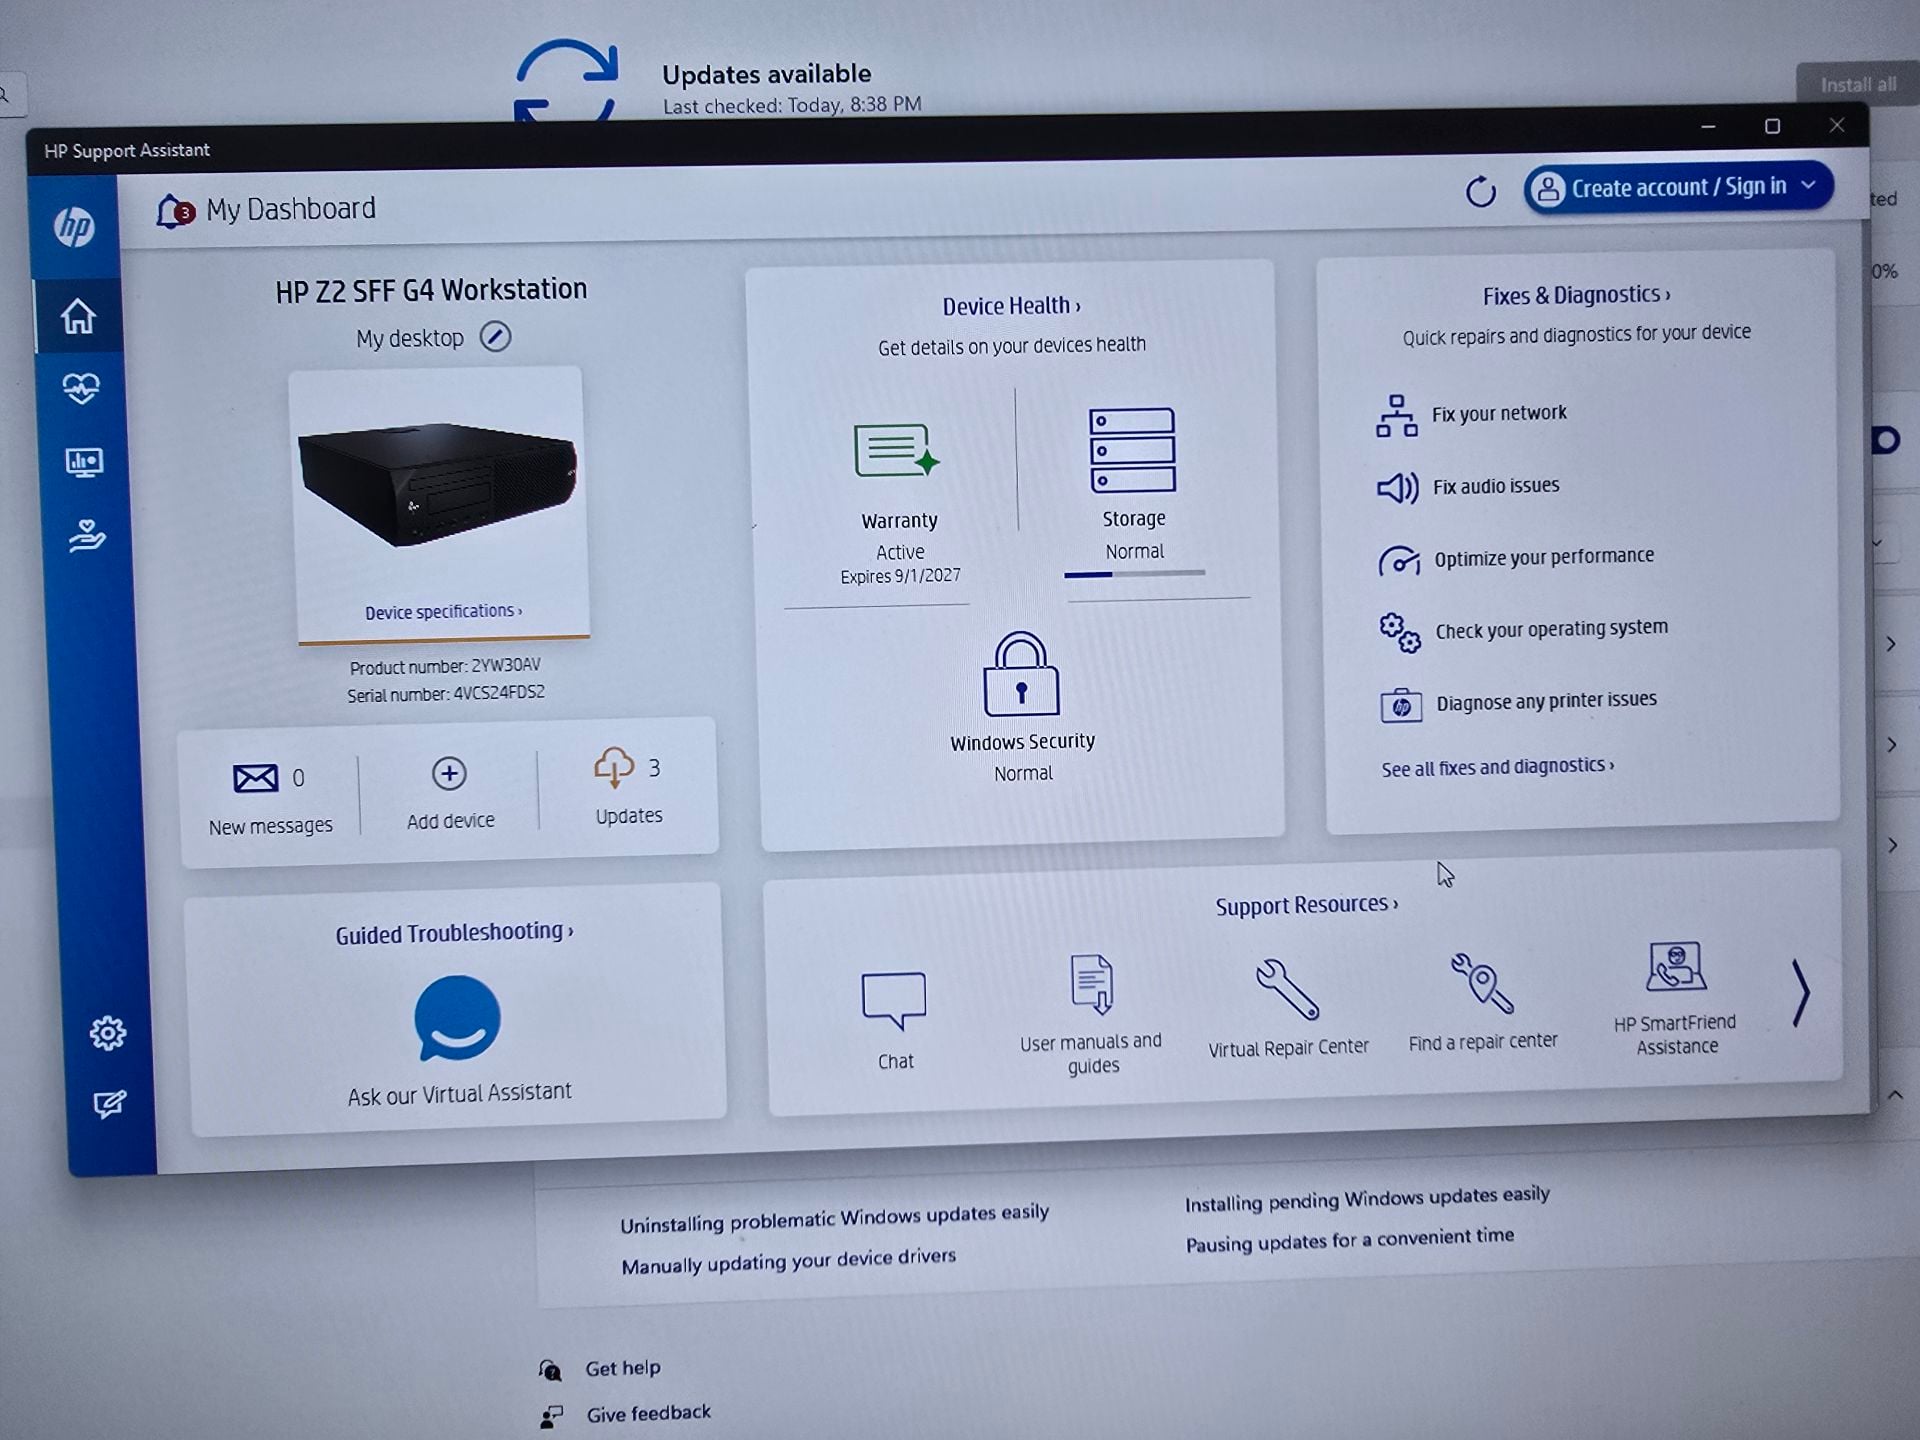Open the Guided Troubleshooting heading link

[x=454, y=933]
